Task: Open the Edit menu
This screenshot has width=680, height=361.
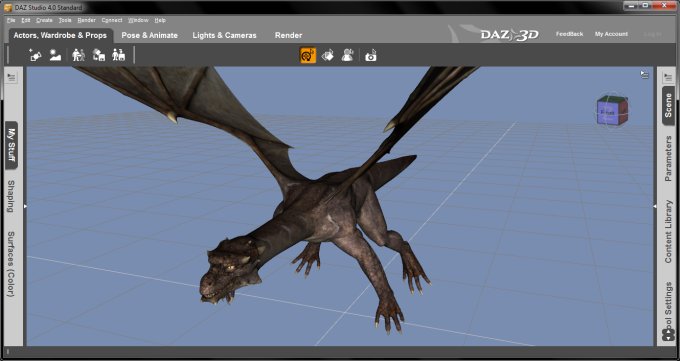Action: 26,20
